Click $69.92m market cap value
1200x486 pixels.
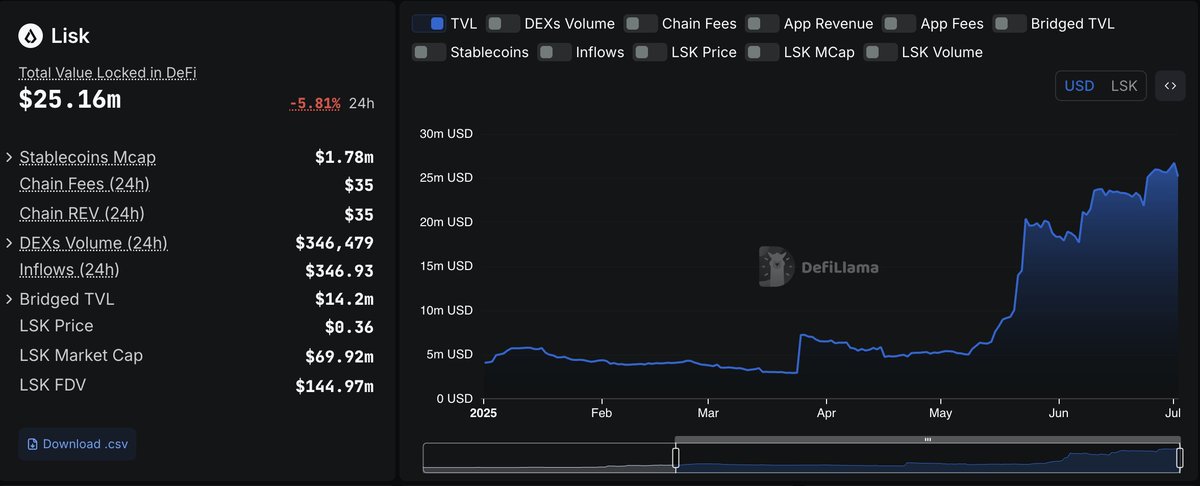click(x=339, y=357)
